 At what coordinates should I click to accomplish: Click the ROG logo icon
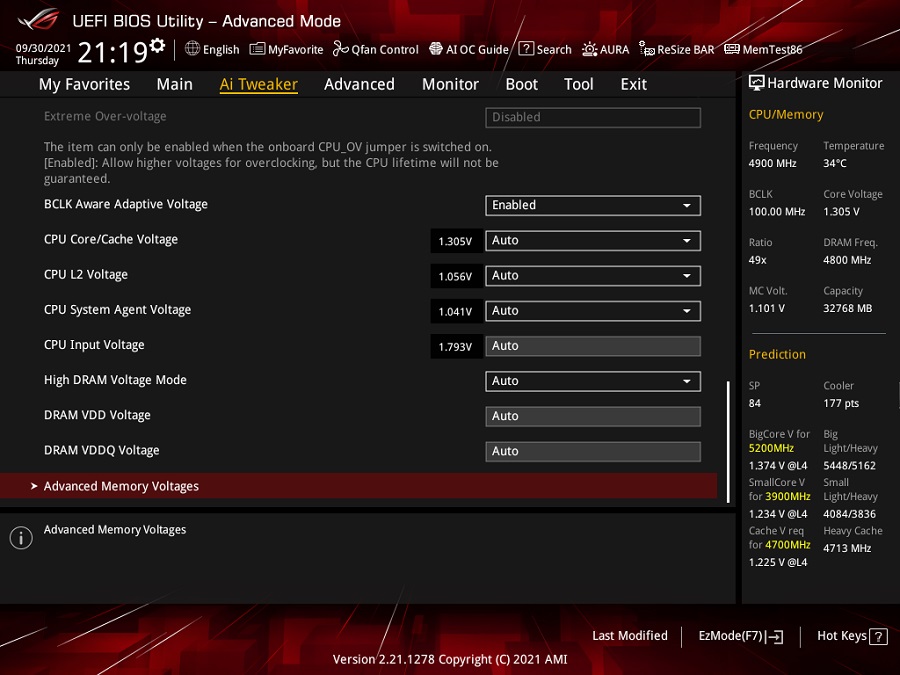(38, 20)
